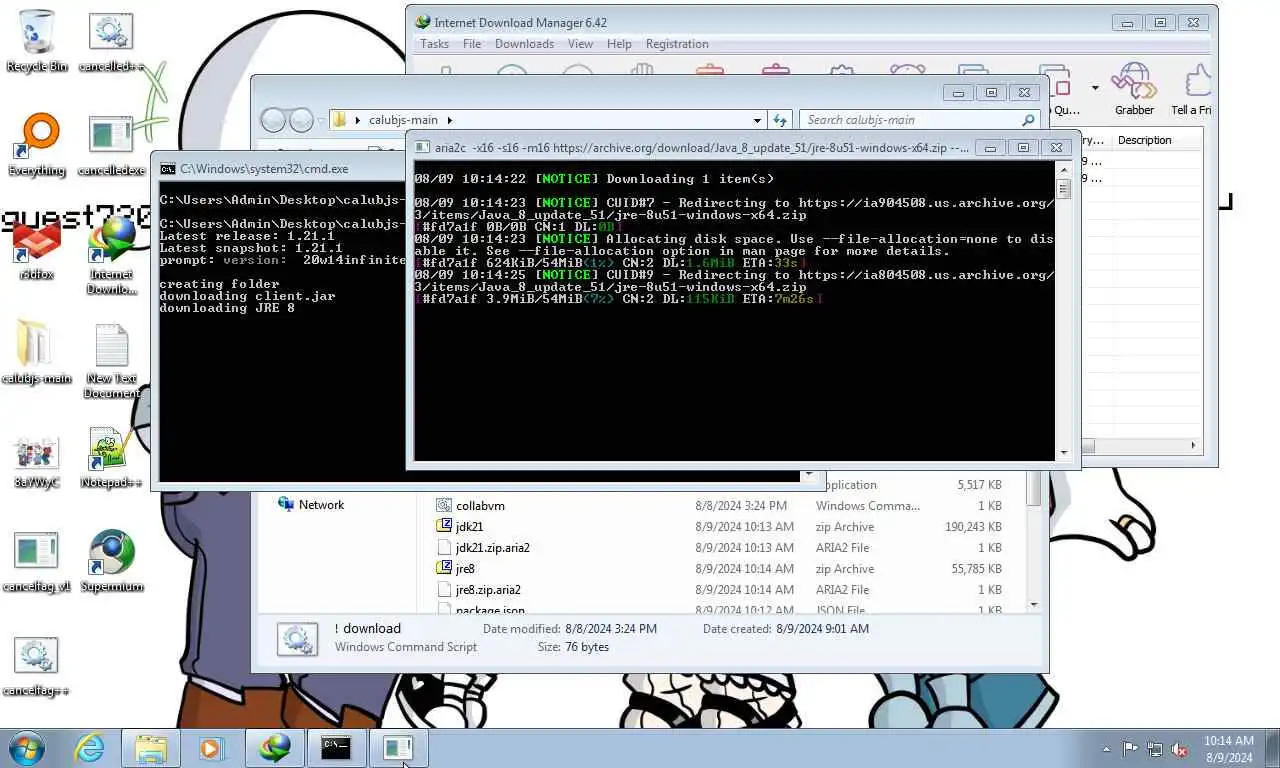Click the Action Center flag in system tray
1280x768 pixels.
[1131, 748]
